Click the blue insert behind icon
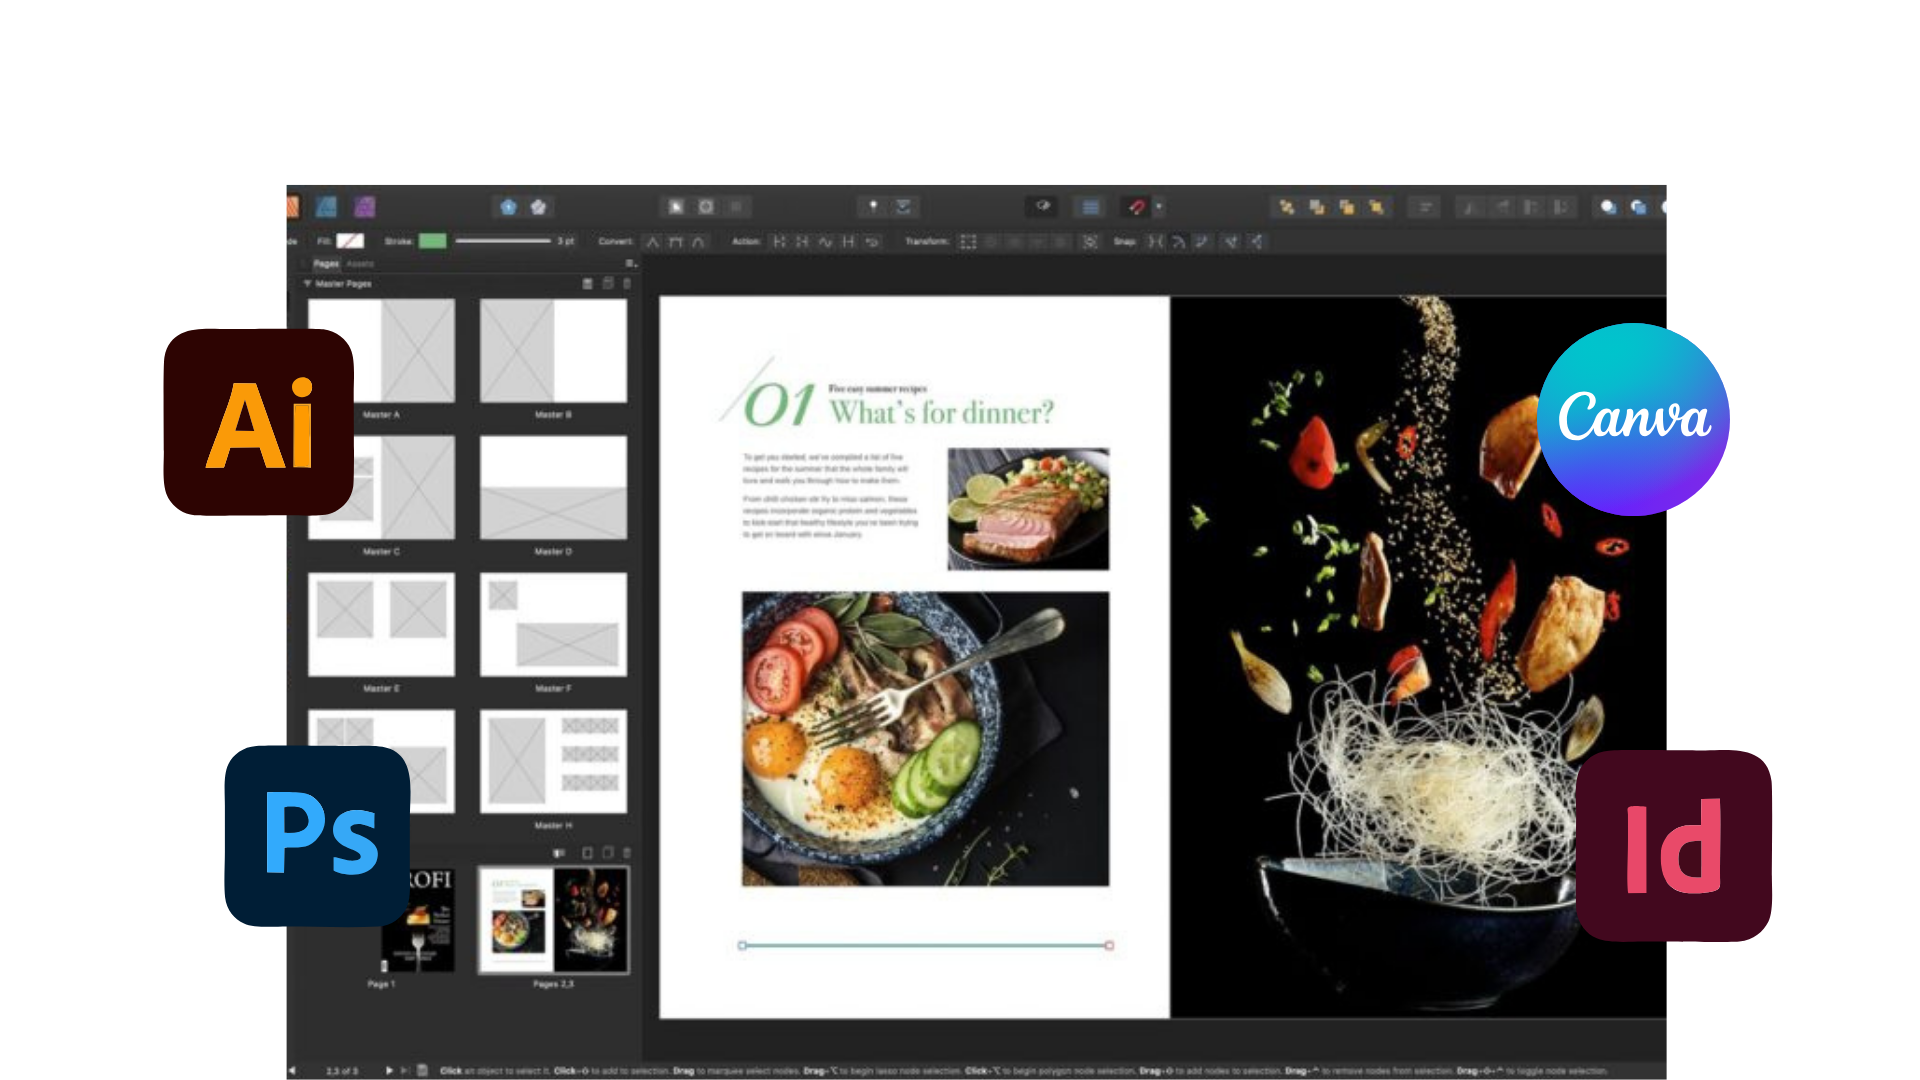 coord(1638,207)
